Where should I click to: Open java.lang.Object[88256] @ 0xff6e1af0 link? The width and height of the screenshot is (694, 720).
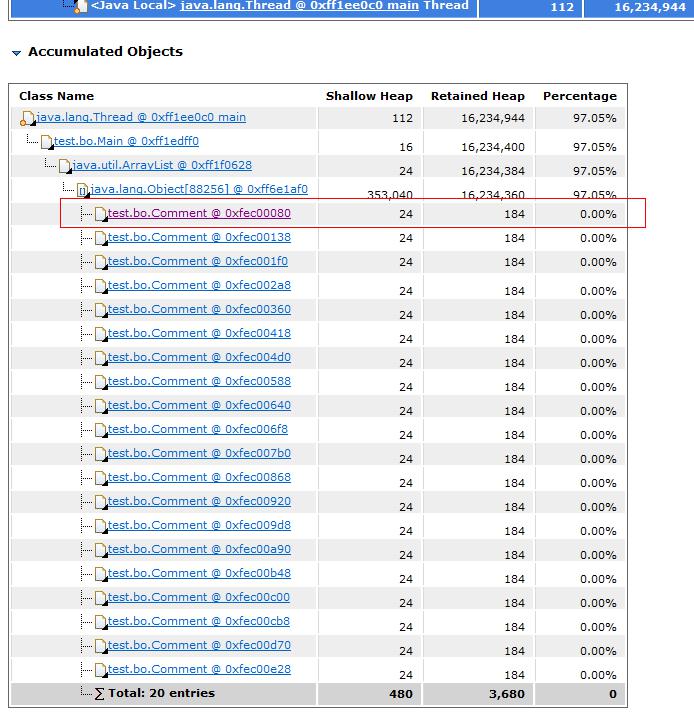pyautogui.click(x=199, y=189)
